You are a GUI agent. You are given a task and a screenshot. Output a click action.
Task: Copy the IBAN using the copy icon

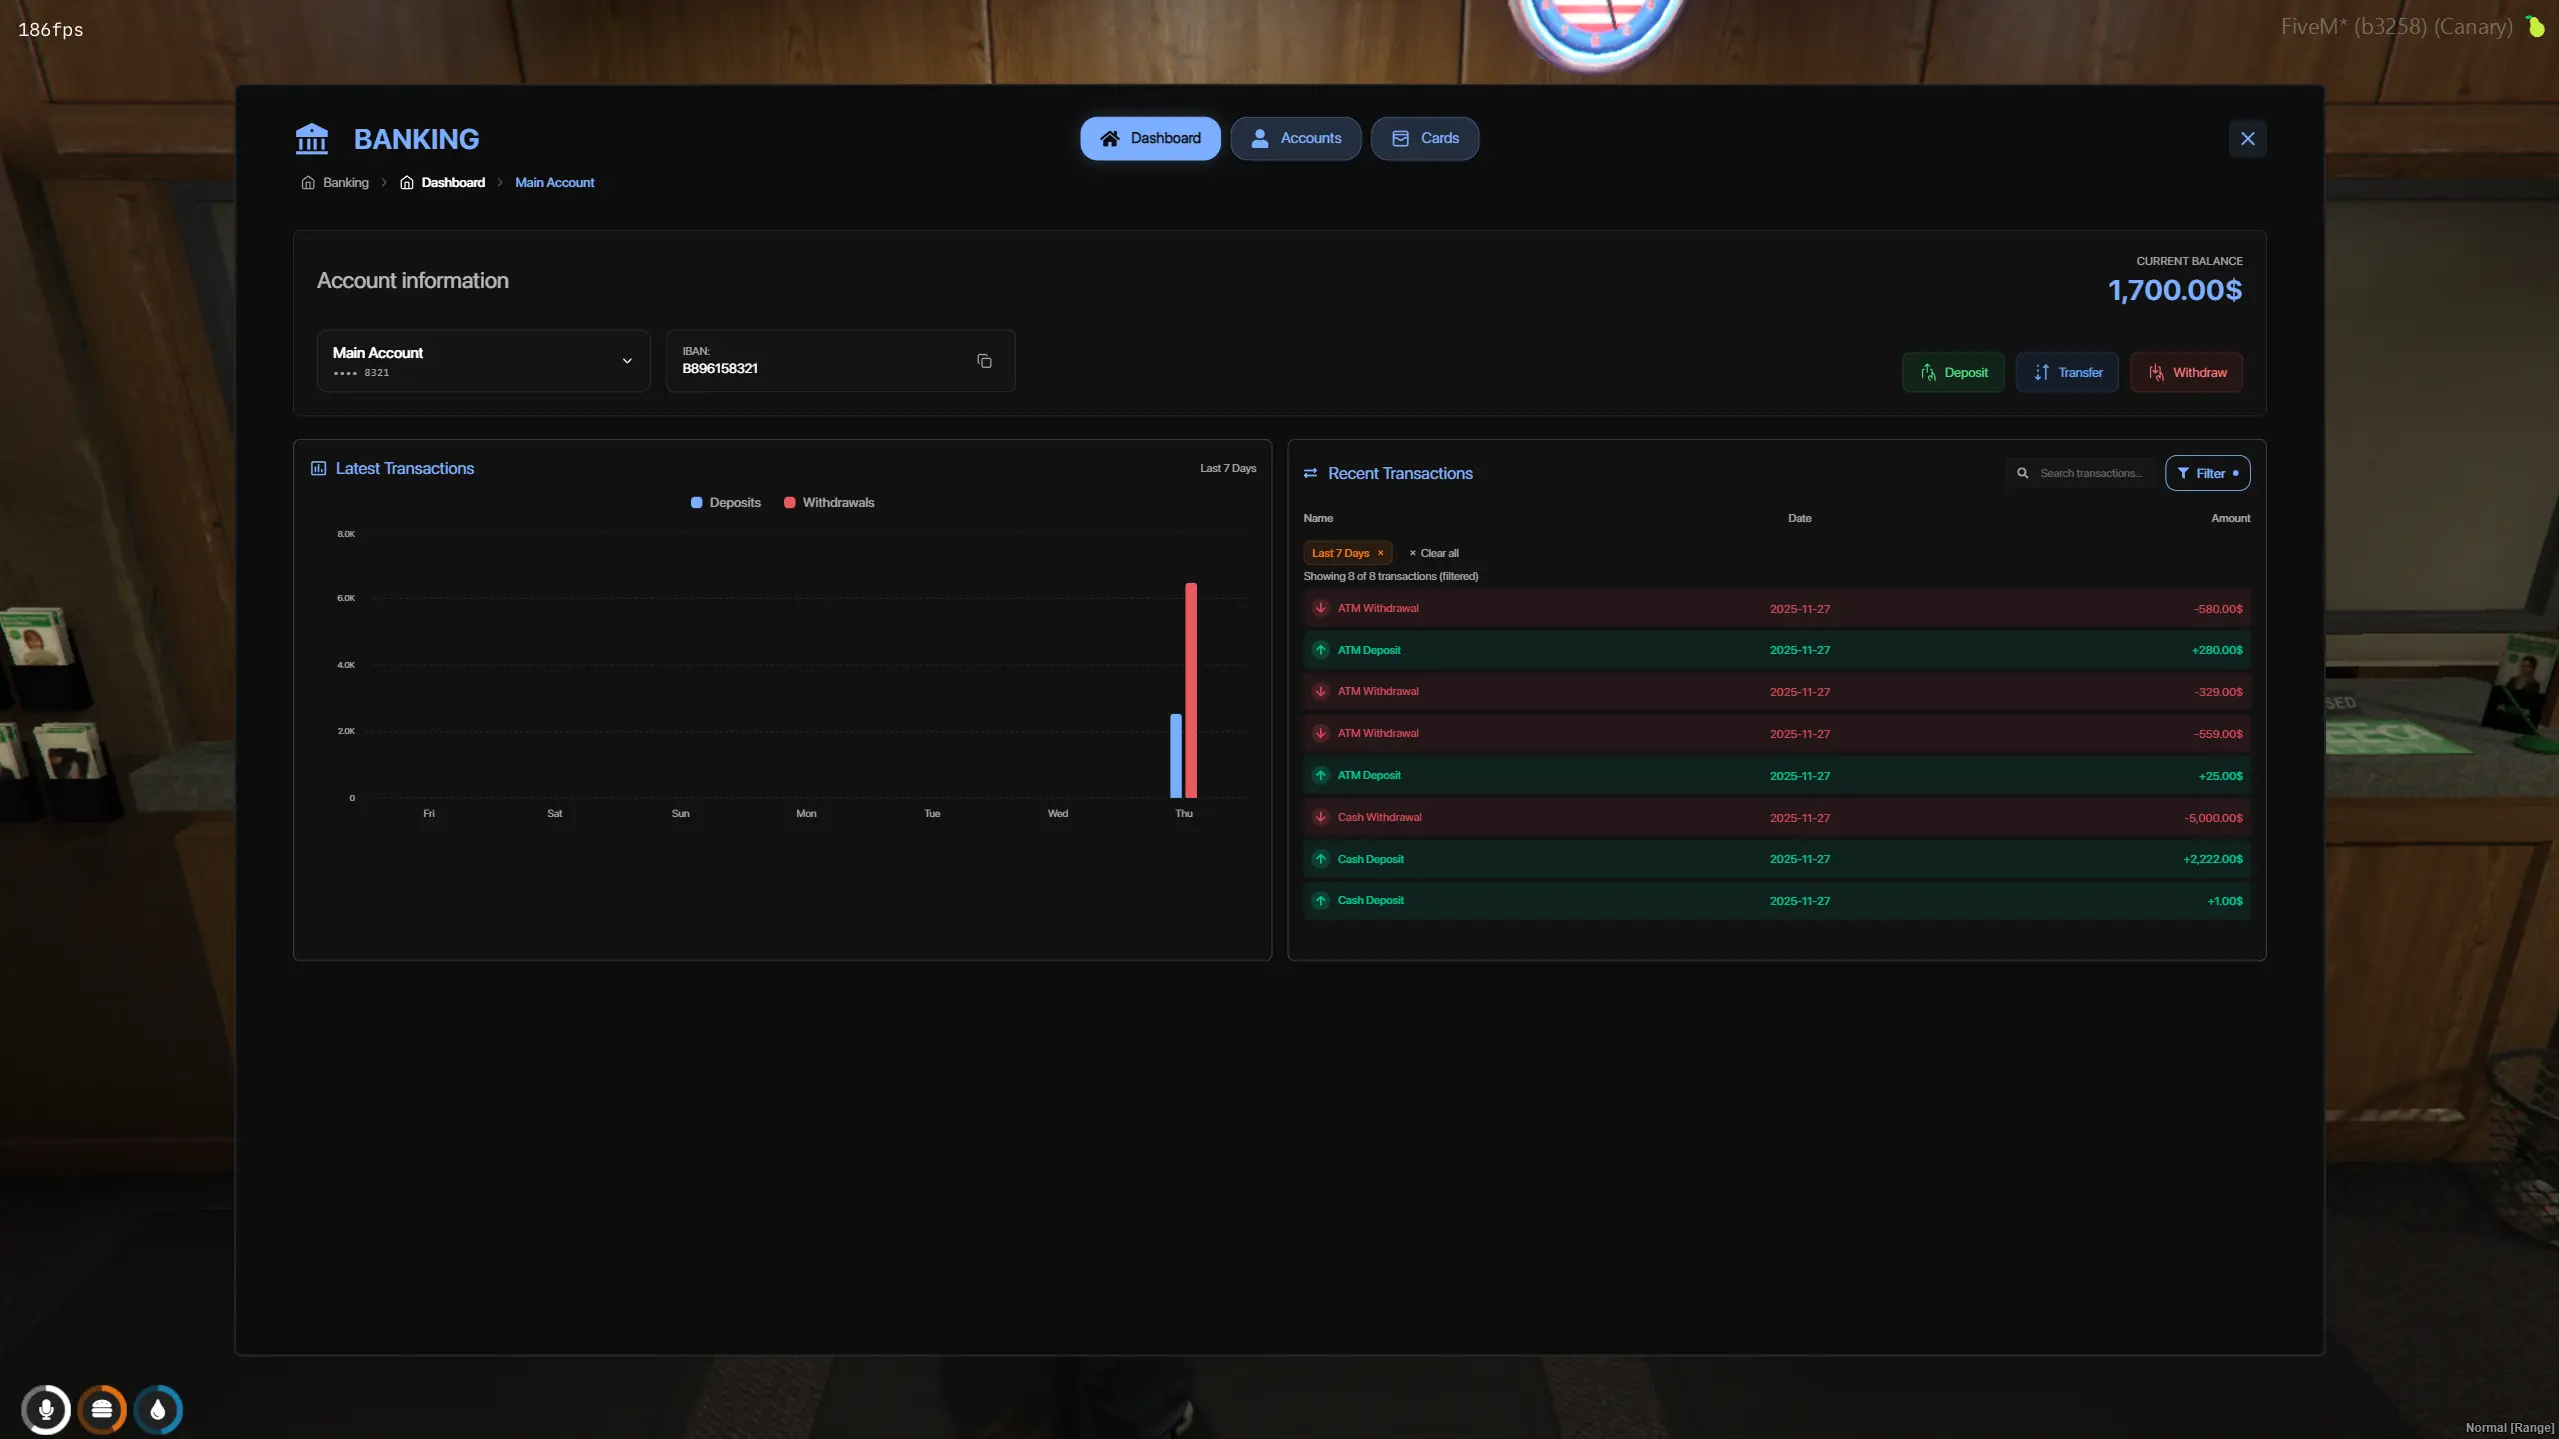tap(983, 360)
